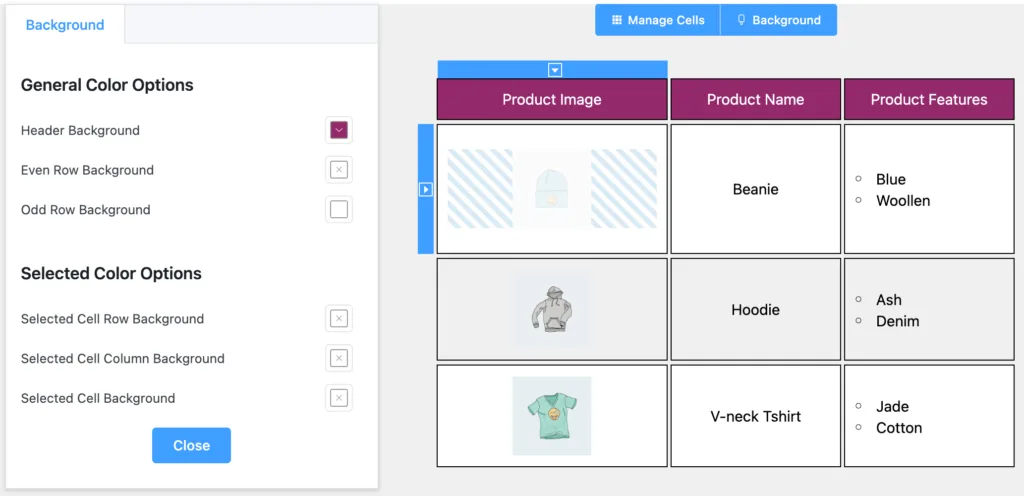Image resolution: width=1024 pixels, height=496 pixels.
Task: Click the column selector arrow above Product Image
Action: [x=555, y=70]
